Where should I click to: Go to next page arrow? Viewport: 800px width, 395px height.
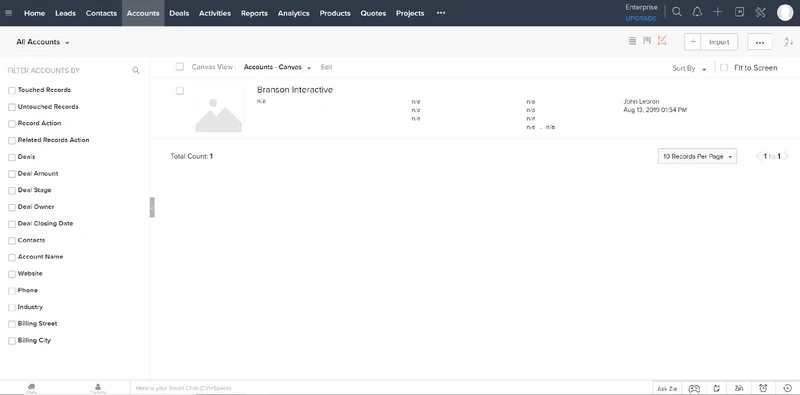[786, 156]
